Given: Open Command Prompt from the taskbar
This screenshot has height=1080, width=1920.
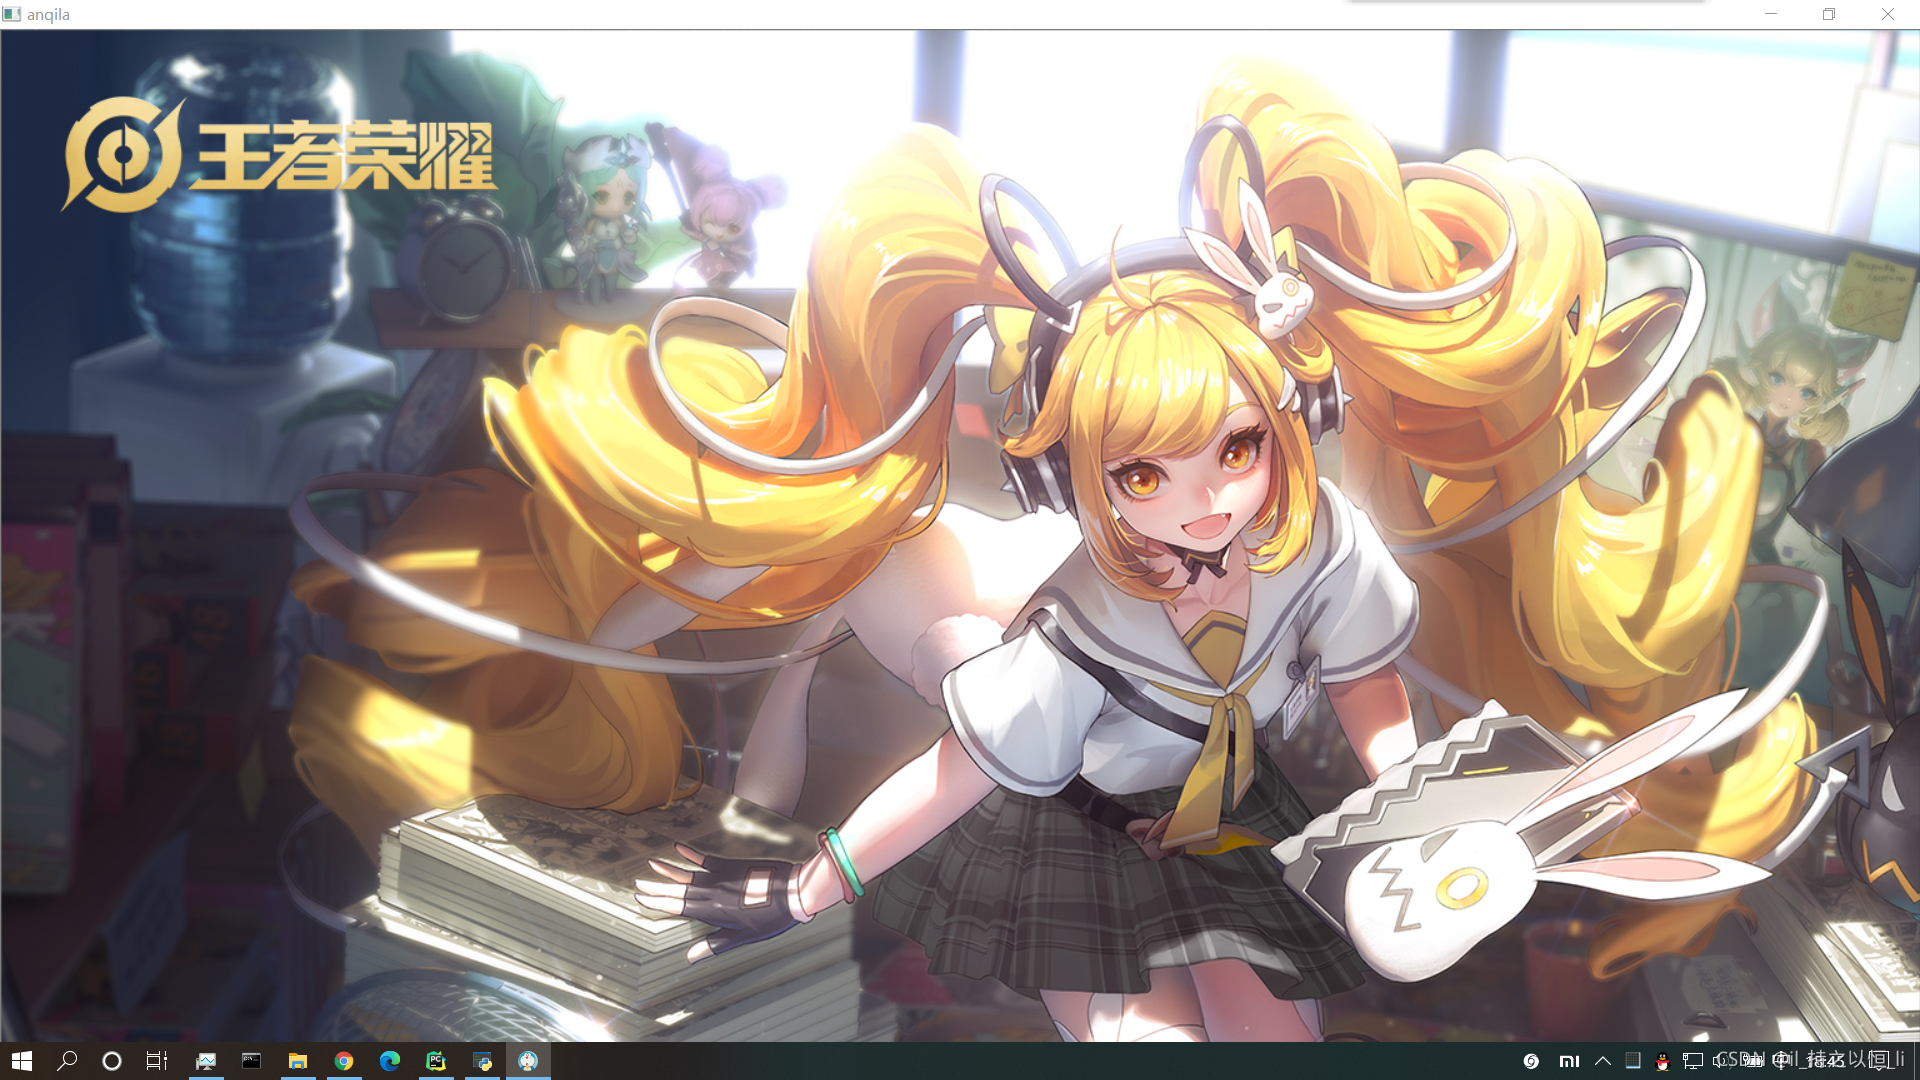Looking at the screenshot, I should click(x=251, y=1061).
